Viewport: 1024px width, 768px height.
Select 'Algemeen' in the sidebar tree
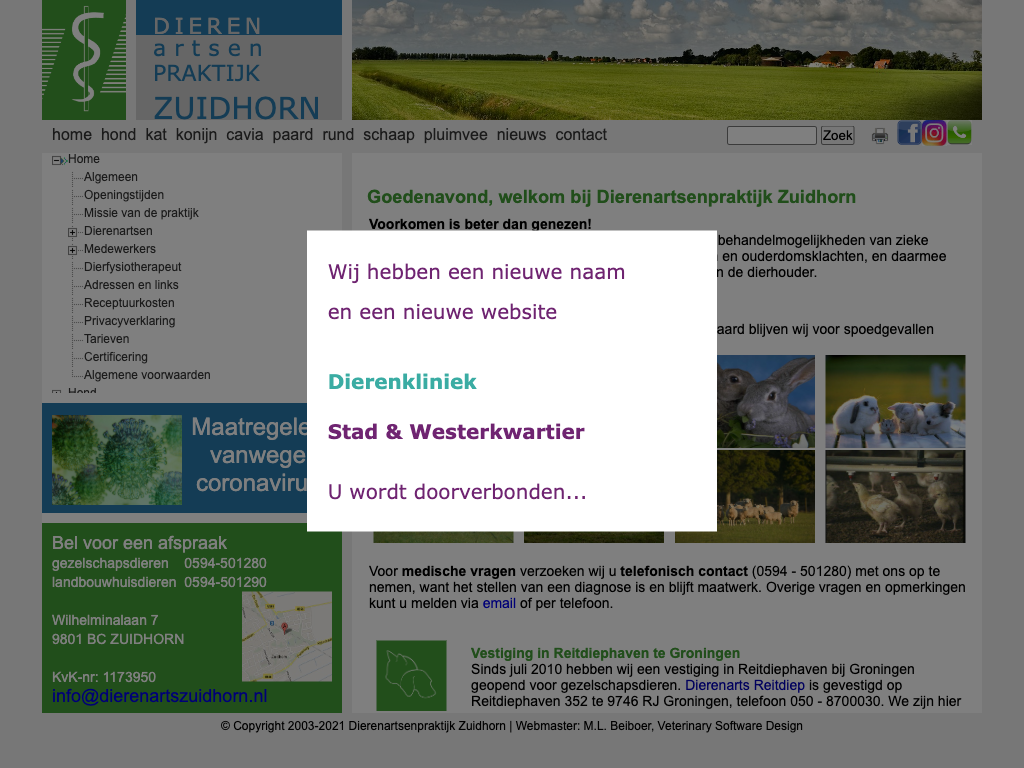tap(110, 177)
